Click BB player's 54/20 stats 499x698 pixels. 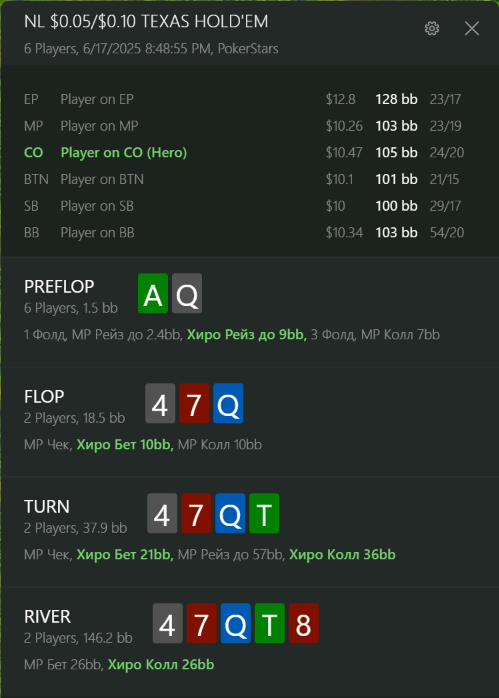pyautogui.click(x=447, y=233)
